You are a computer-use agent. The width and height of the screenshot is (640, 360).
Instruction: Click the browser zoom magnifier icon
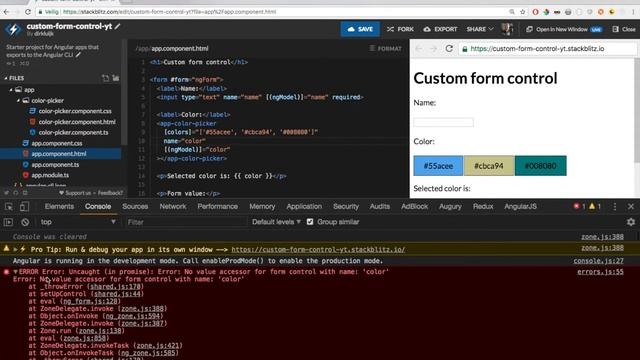(512, 12)
